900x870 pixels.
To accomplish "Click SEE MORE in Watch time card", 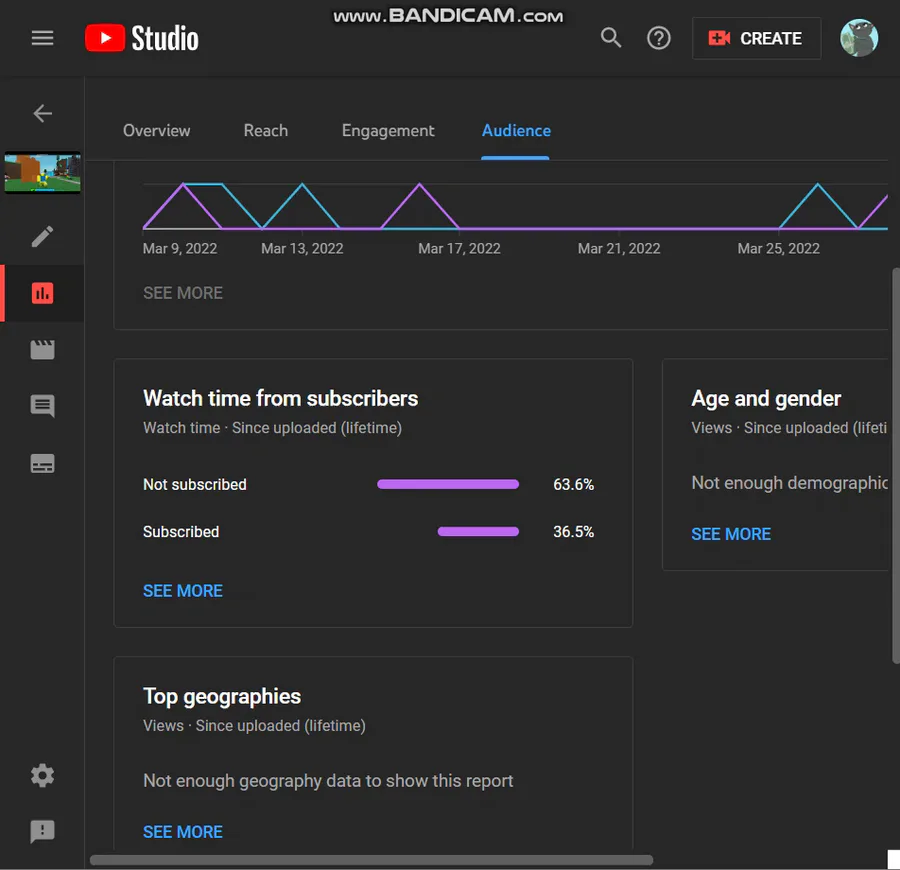I will [x=183, y=591].
